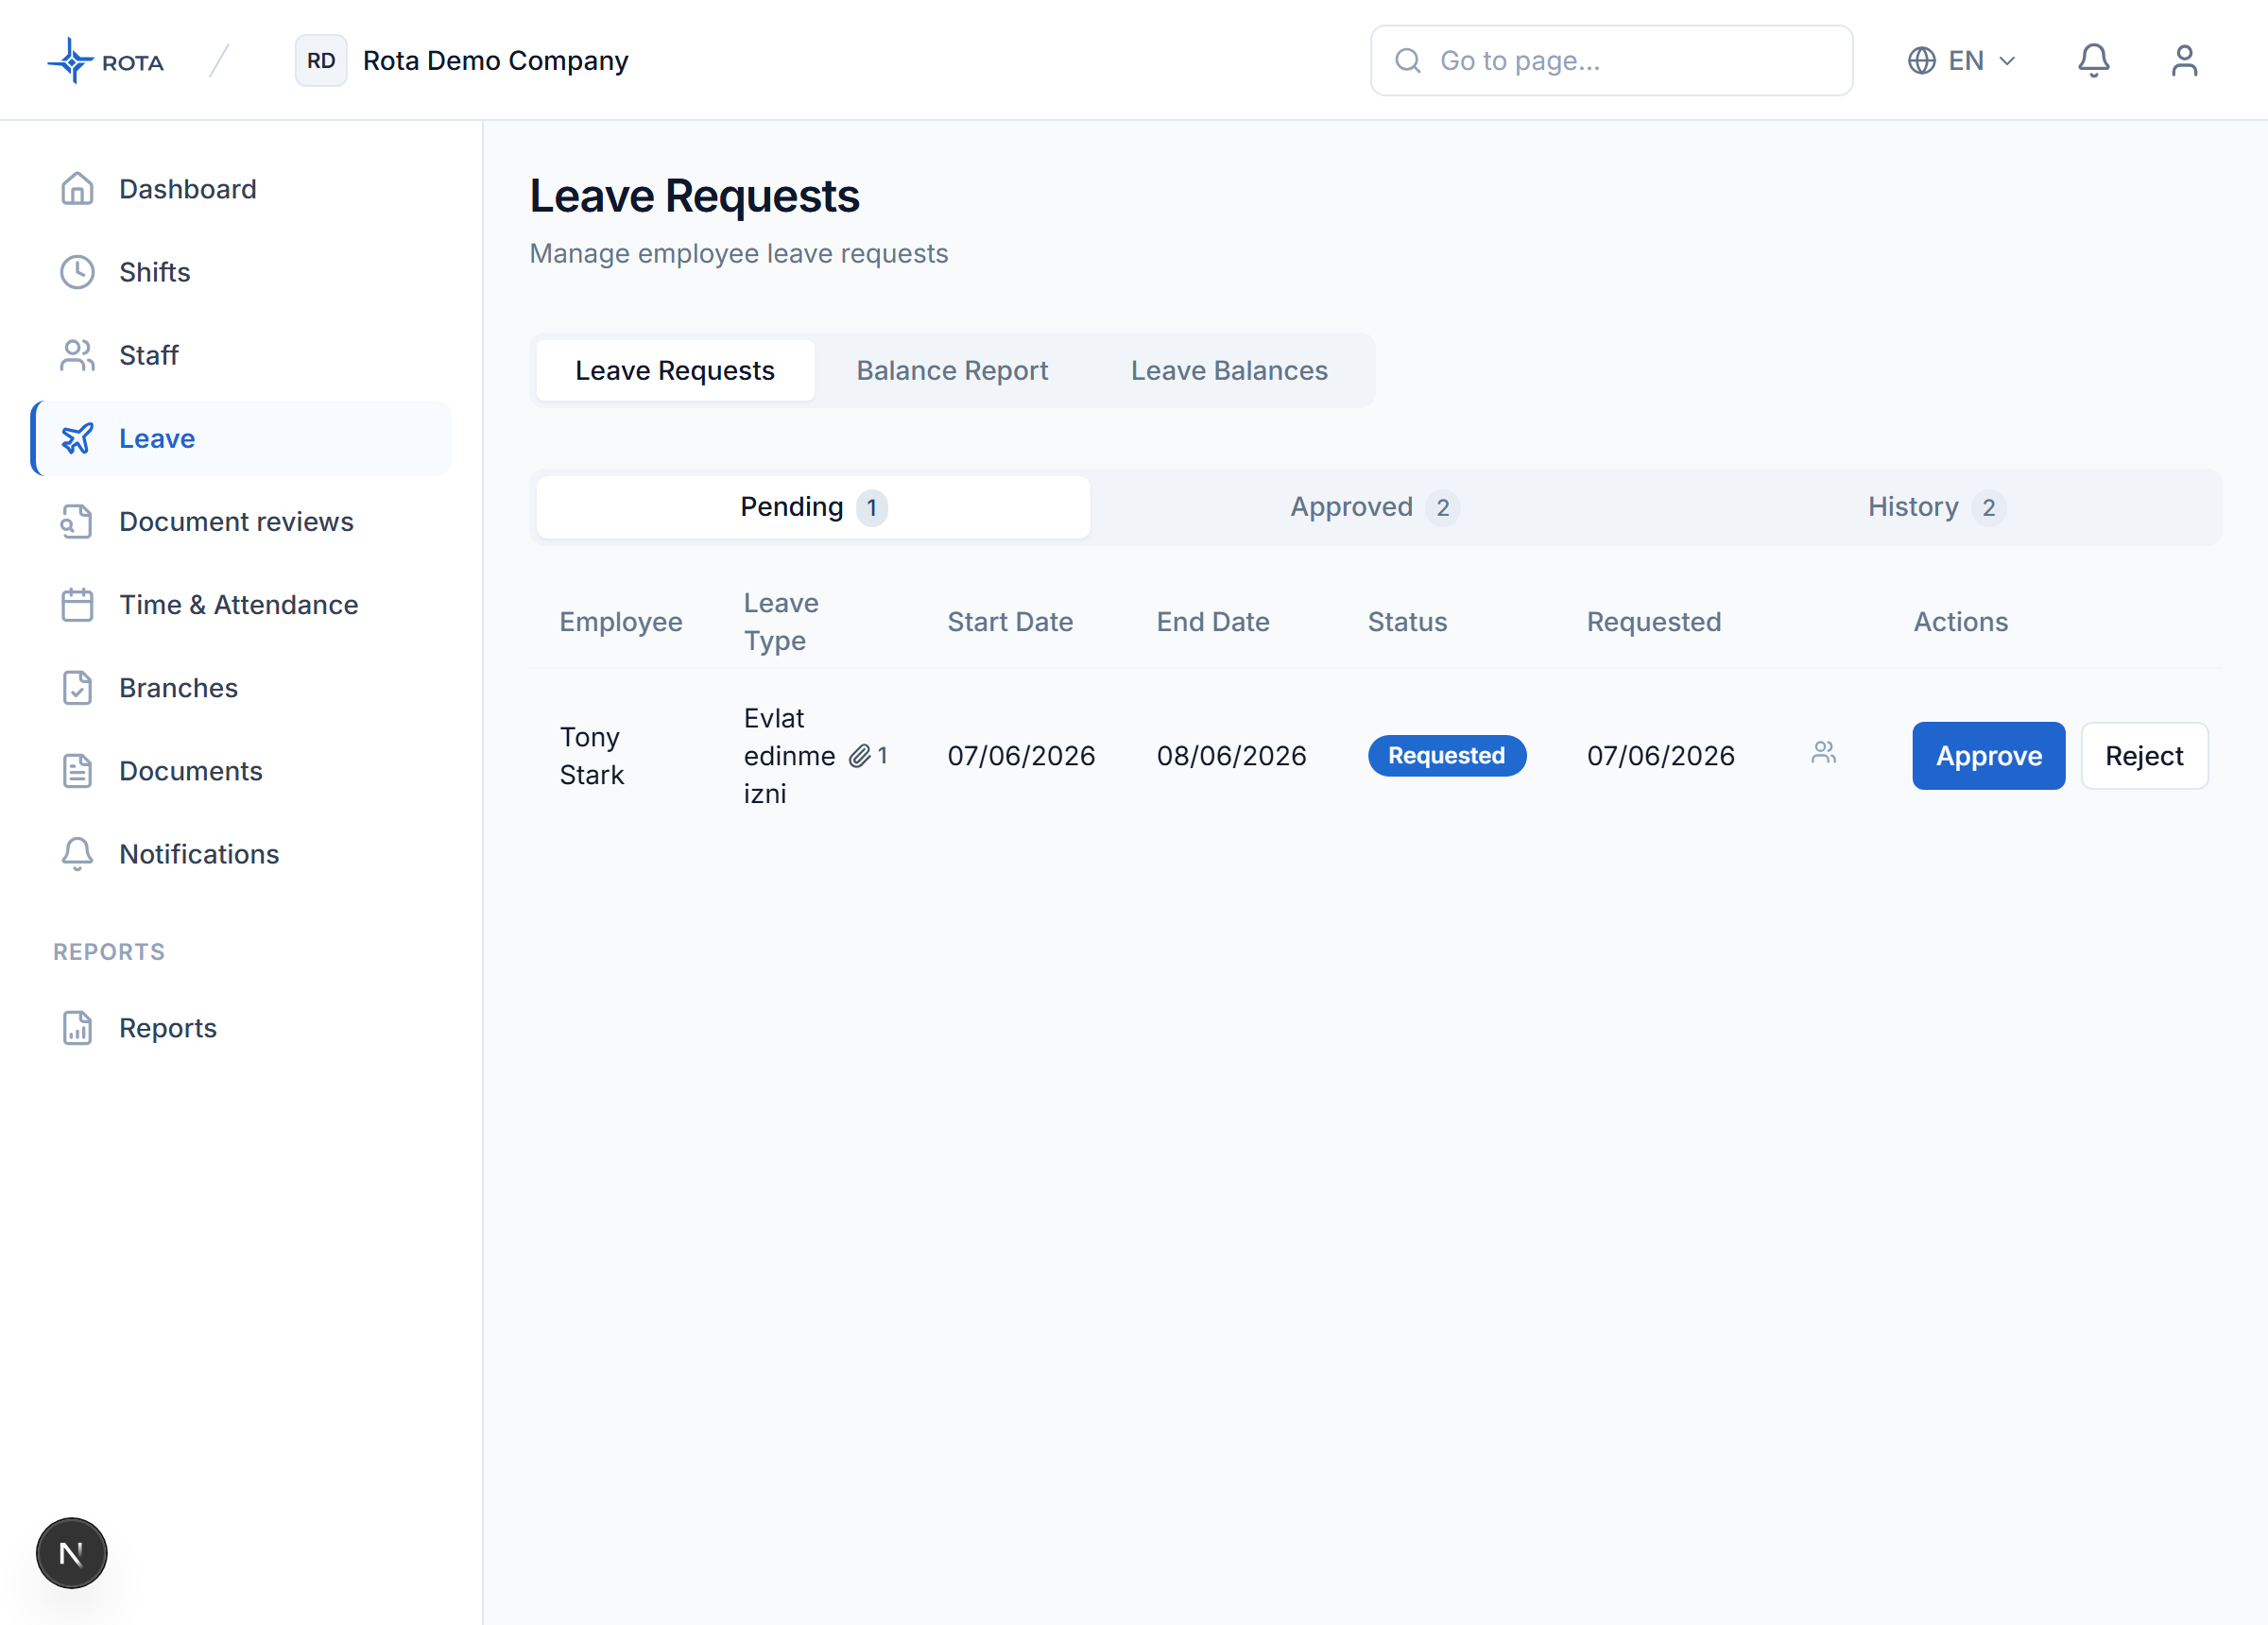Open the Next.js dev tools badge
The height and width of the screenshot is (1625, 2268).
pos(71,1552)
